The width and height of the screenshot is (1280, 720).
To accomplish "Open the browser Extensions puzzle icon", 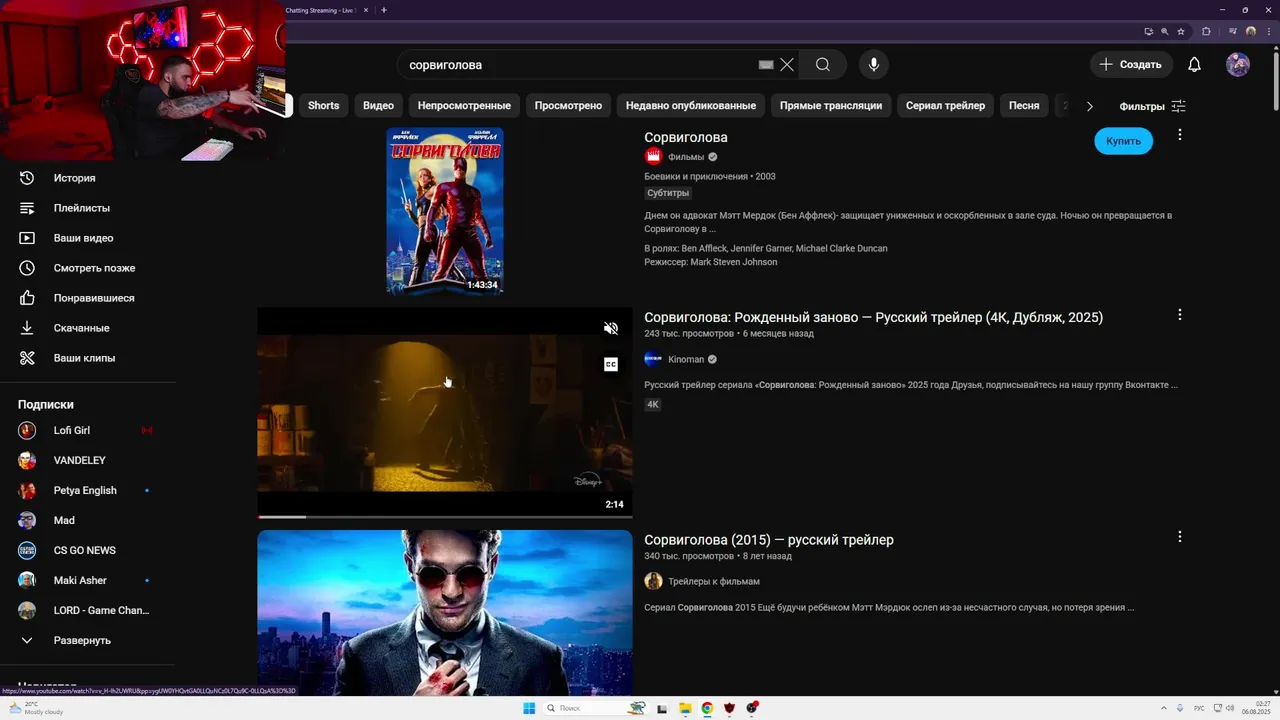I will point(1206,31).
